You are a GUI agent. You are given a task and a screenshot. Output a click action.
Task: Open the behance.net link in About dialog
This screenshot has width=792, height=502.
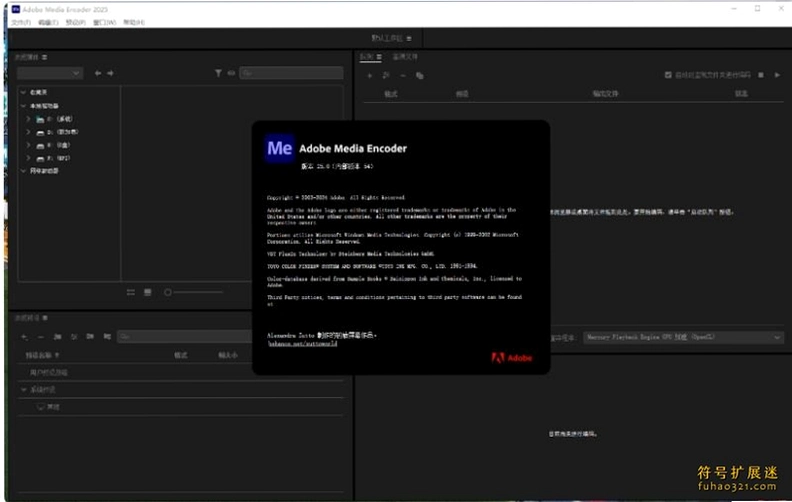pos(302,344)
